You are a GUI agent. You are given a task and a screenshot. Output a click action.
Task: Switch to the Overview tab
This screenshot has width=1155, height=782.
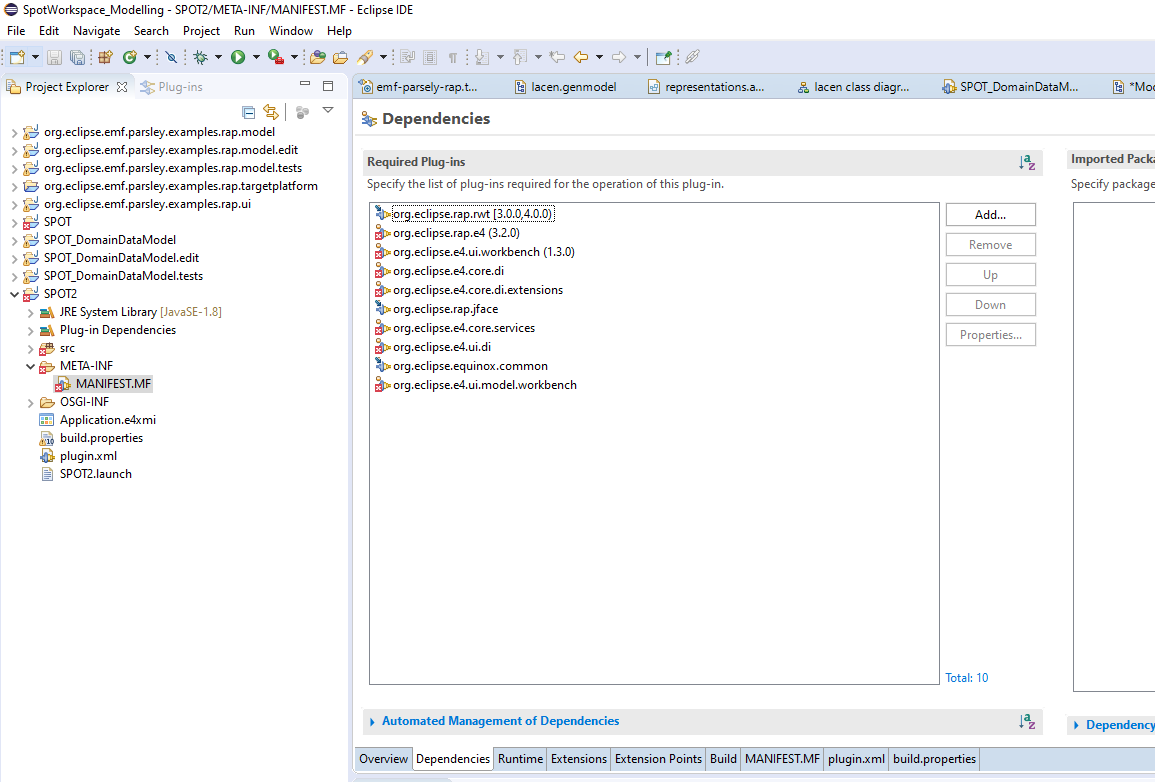pos(383,759)
